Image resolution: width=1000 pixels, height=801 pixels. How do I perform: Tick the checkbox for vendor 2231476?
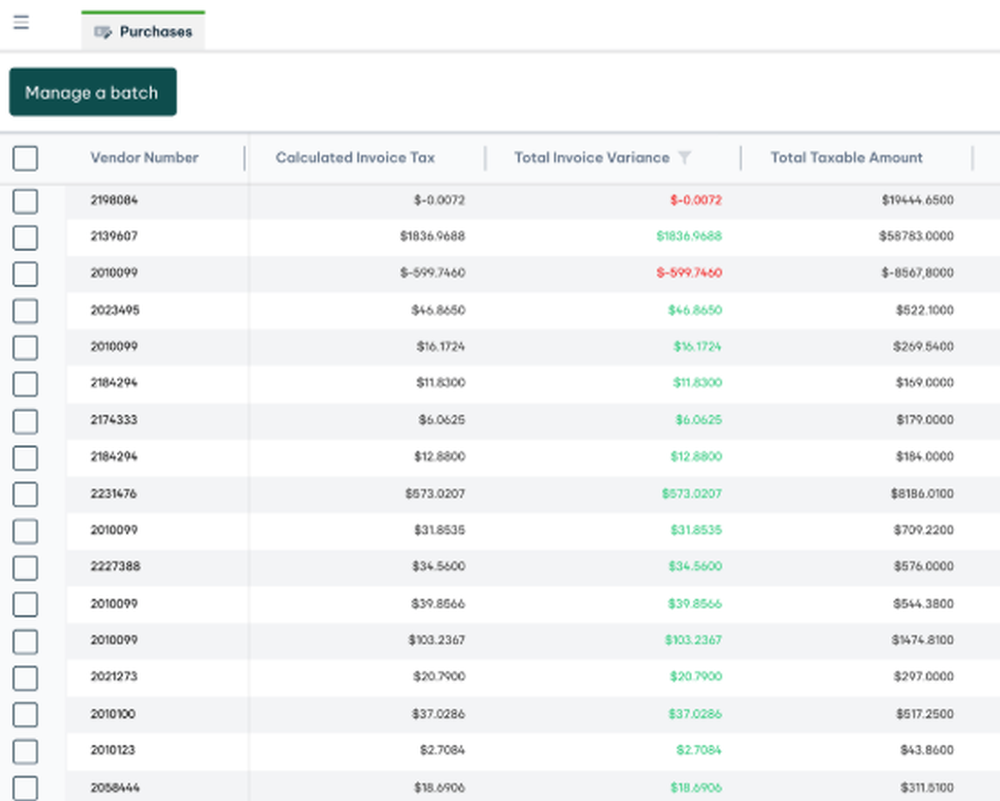(25, 494)
